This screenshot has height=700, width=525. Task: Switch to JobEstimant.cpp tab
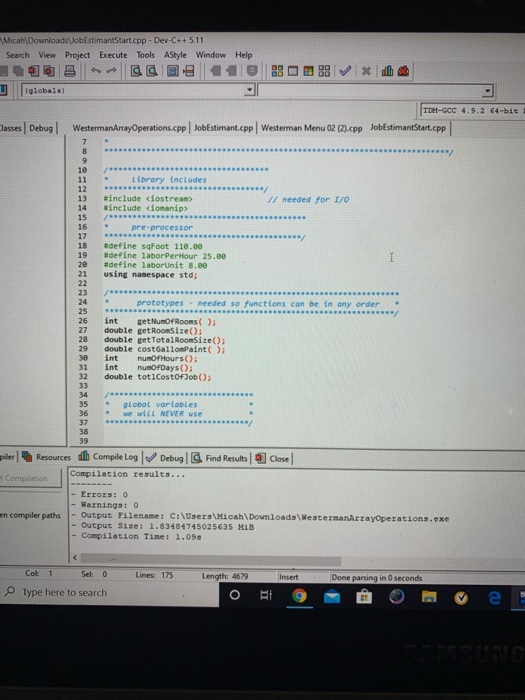pos(223,128)
